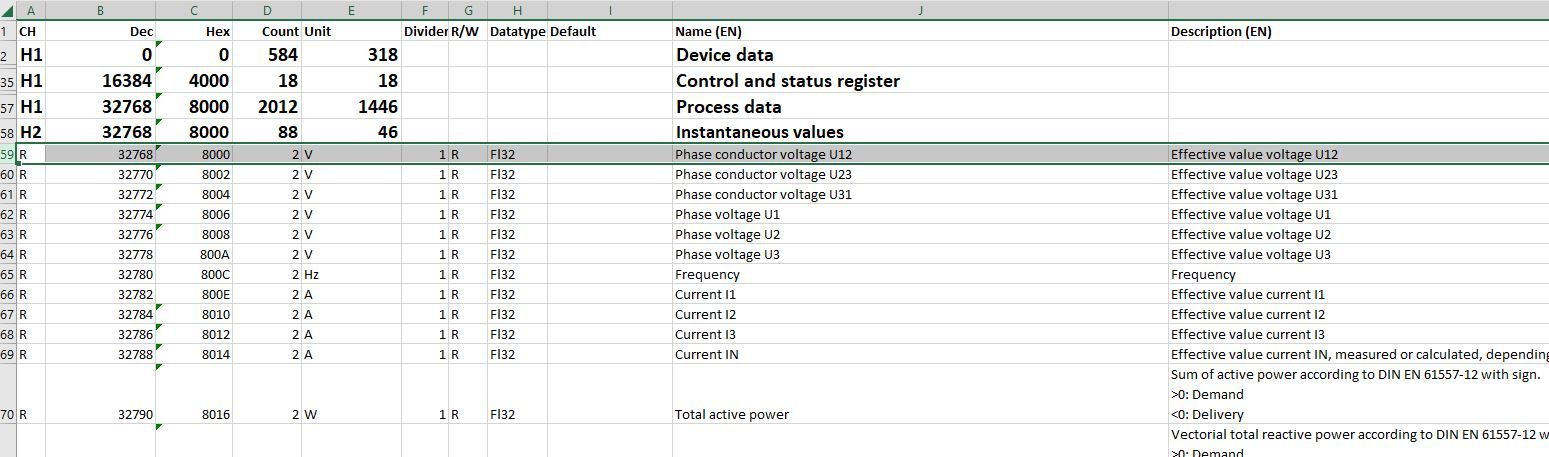
Task: Select column D header
Action: [267, 10]
